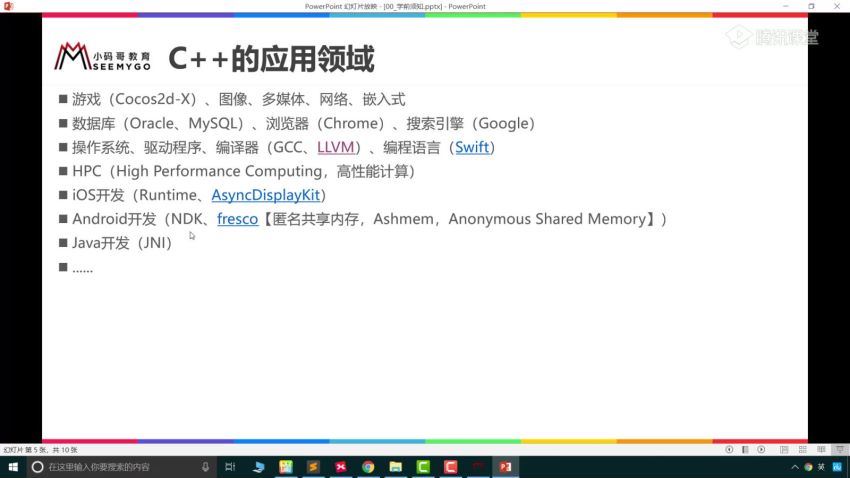Open the fresco hyperlink
Screen dimensions: 850x478
pos(237,219)
